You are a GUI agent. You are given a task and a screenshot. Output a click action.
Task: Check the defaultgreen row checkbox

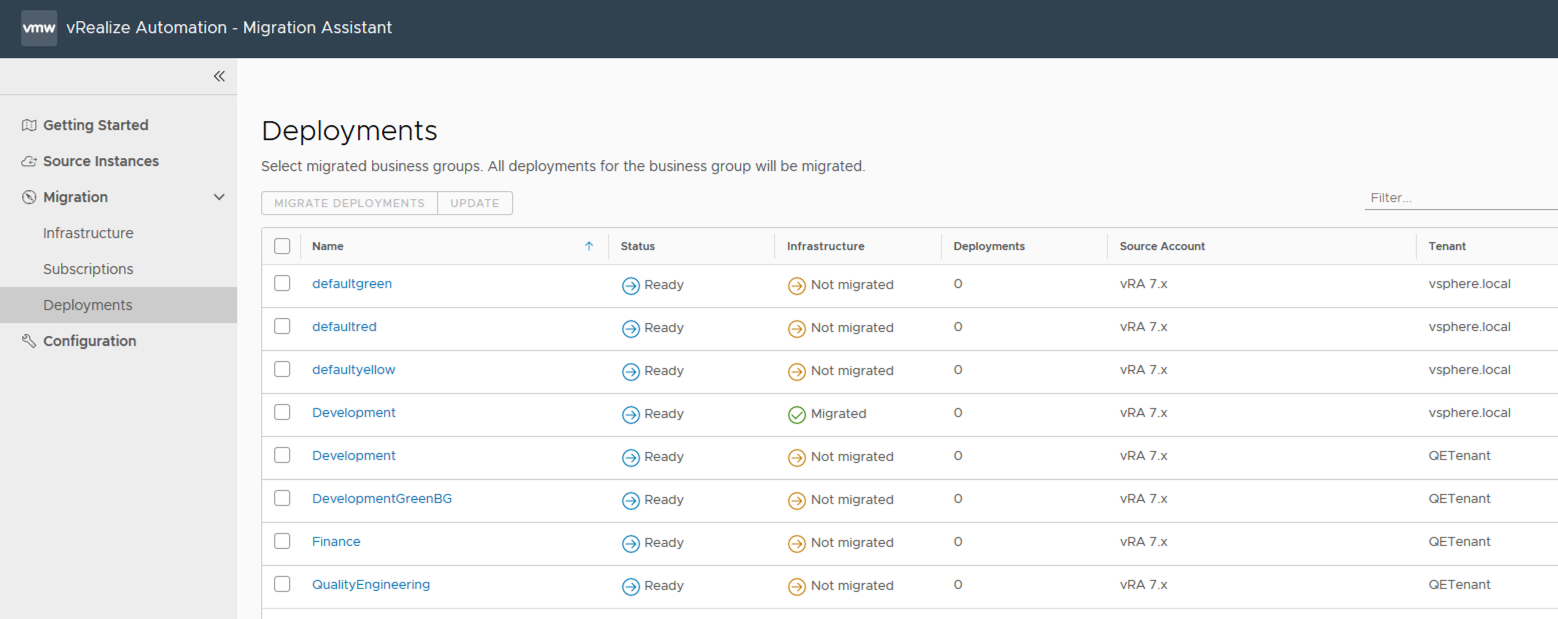pos(282,283)
